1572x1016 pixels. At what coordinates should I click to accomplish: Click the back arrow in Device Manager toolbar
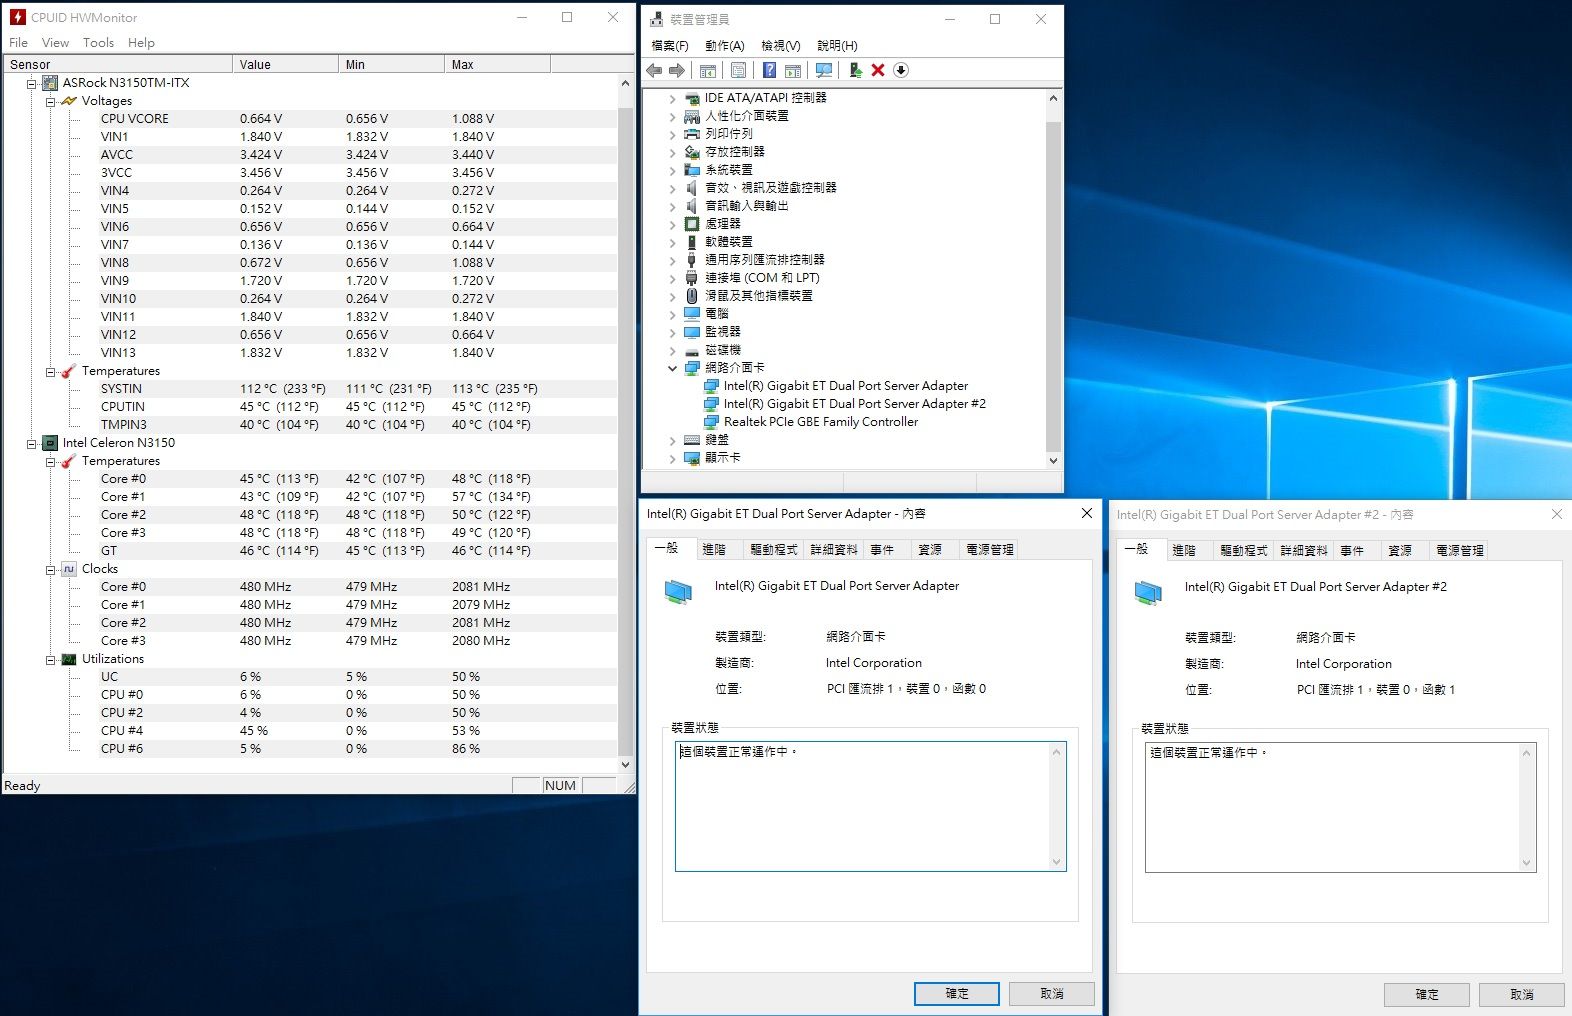pyautogui.click(x=654, y=70)
